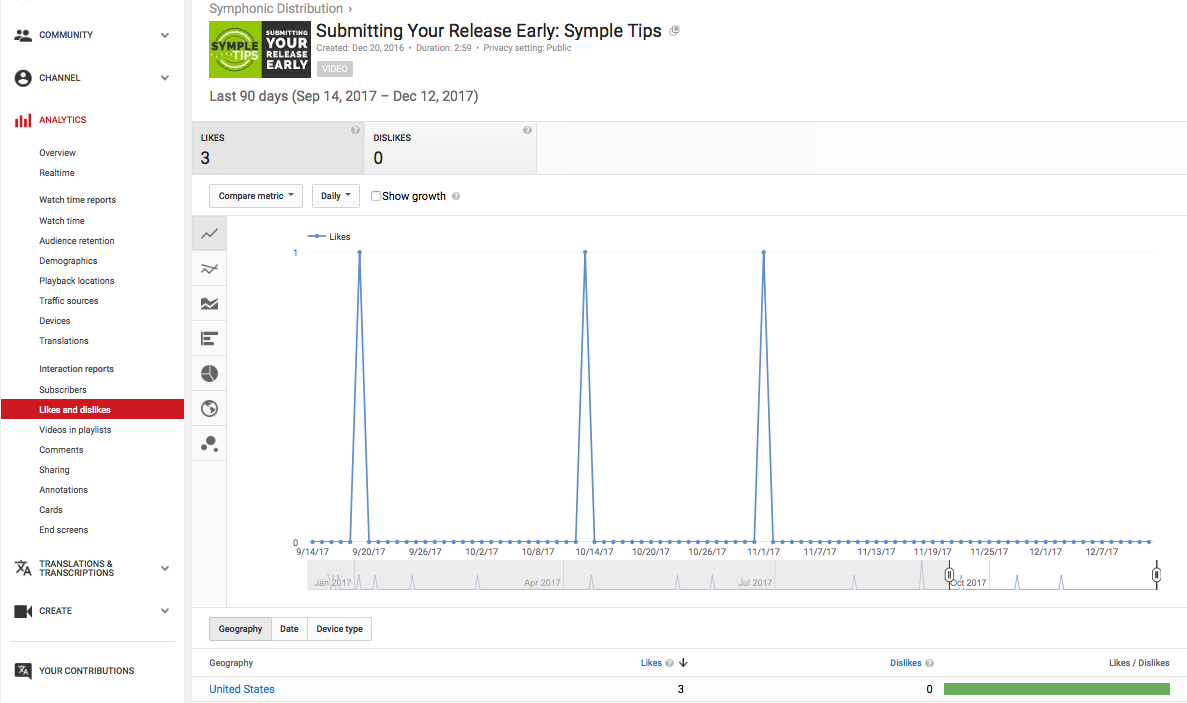This screenshot has width=1187, height=703.
Task: Select the bubble chart view icon
Action: 210,443
